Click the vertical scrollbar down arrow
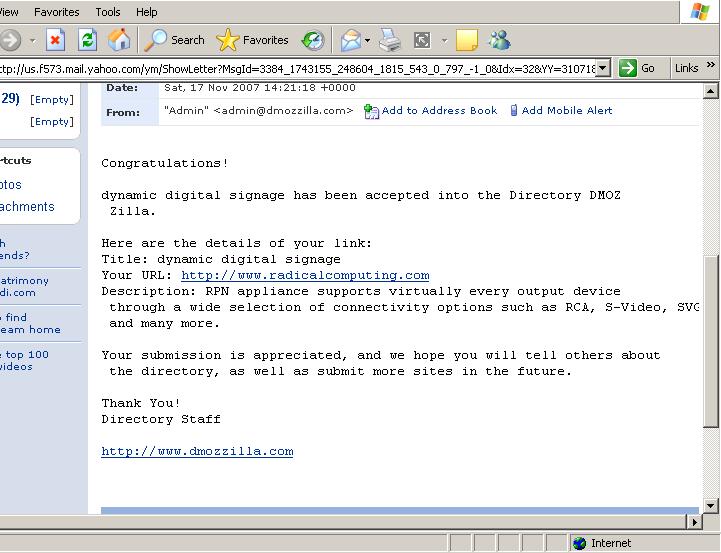This screenshot has width=721, height=553. [x=710, y=506]
